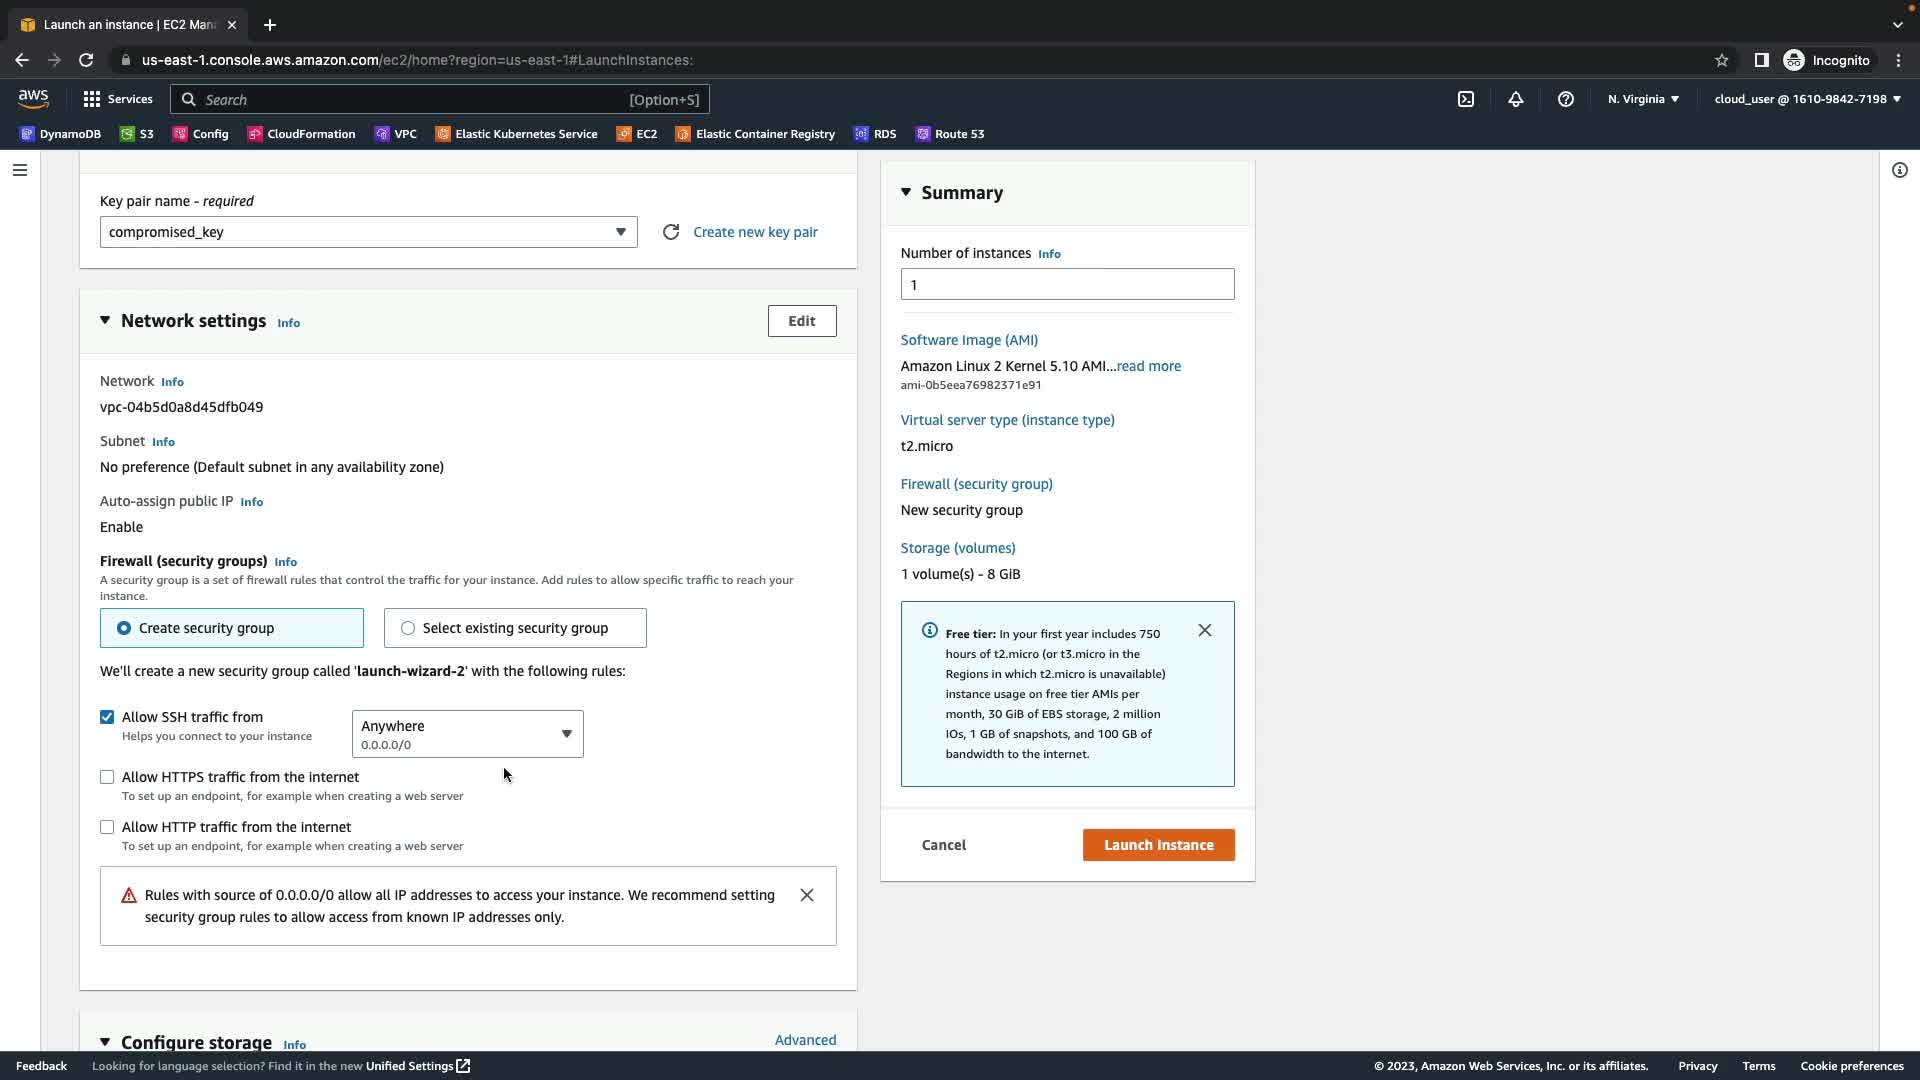Close the Free tier info box

coord(1204,630)
